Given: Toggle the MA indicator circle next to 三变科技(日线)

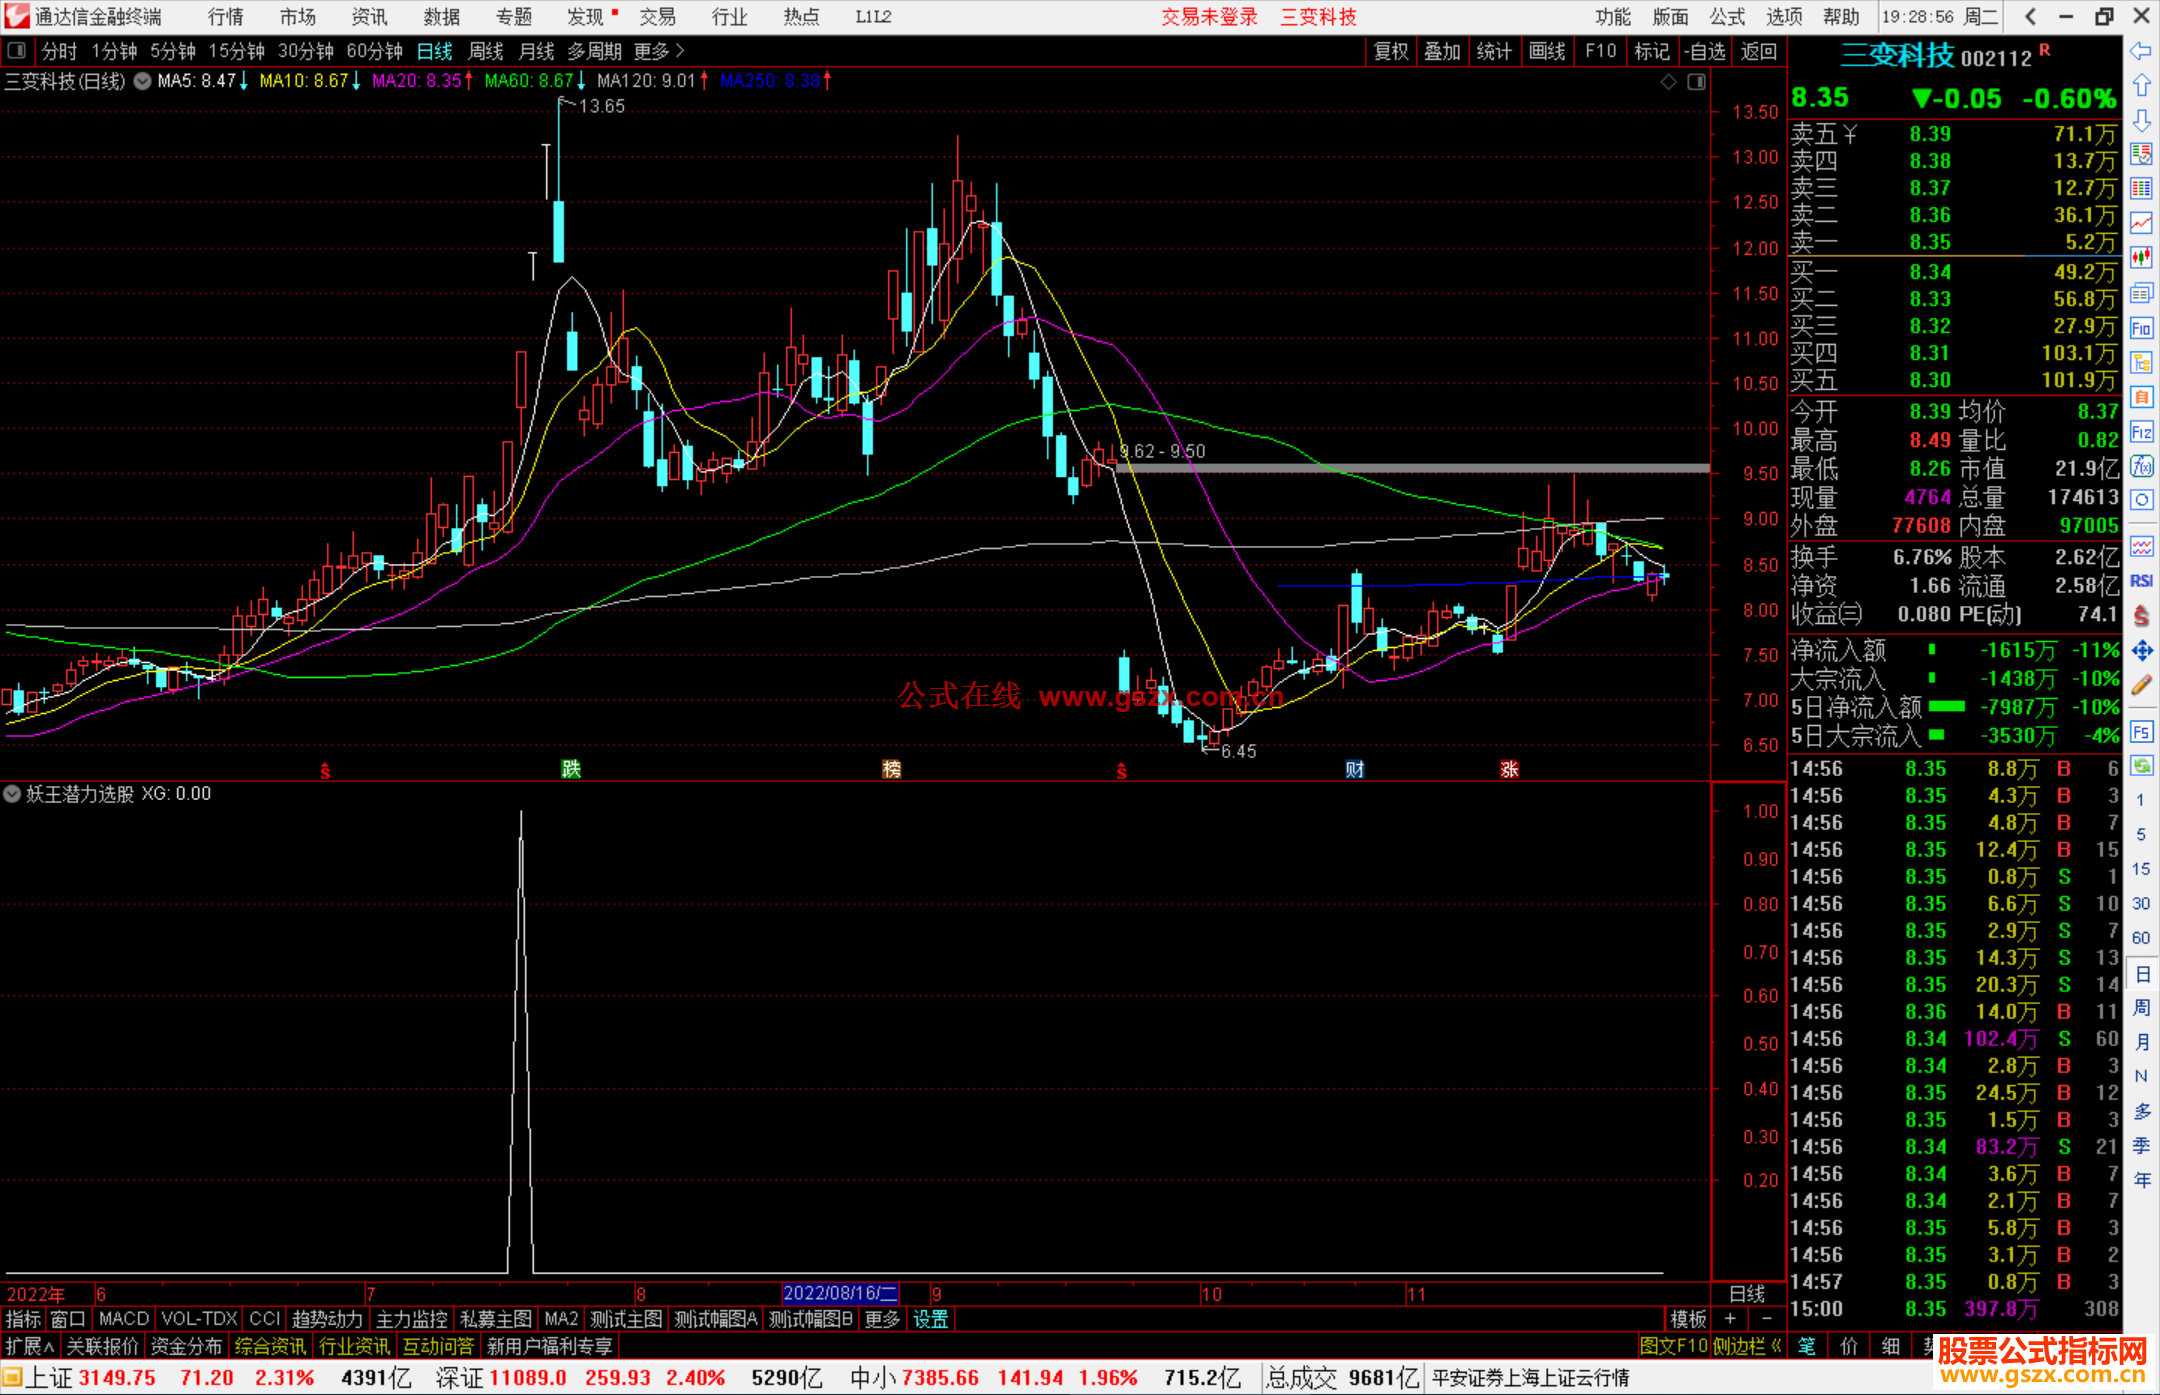Looking at the screenshot, I should pos(143,81).
